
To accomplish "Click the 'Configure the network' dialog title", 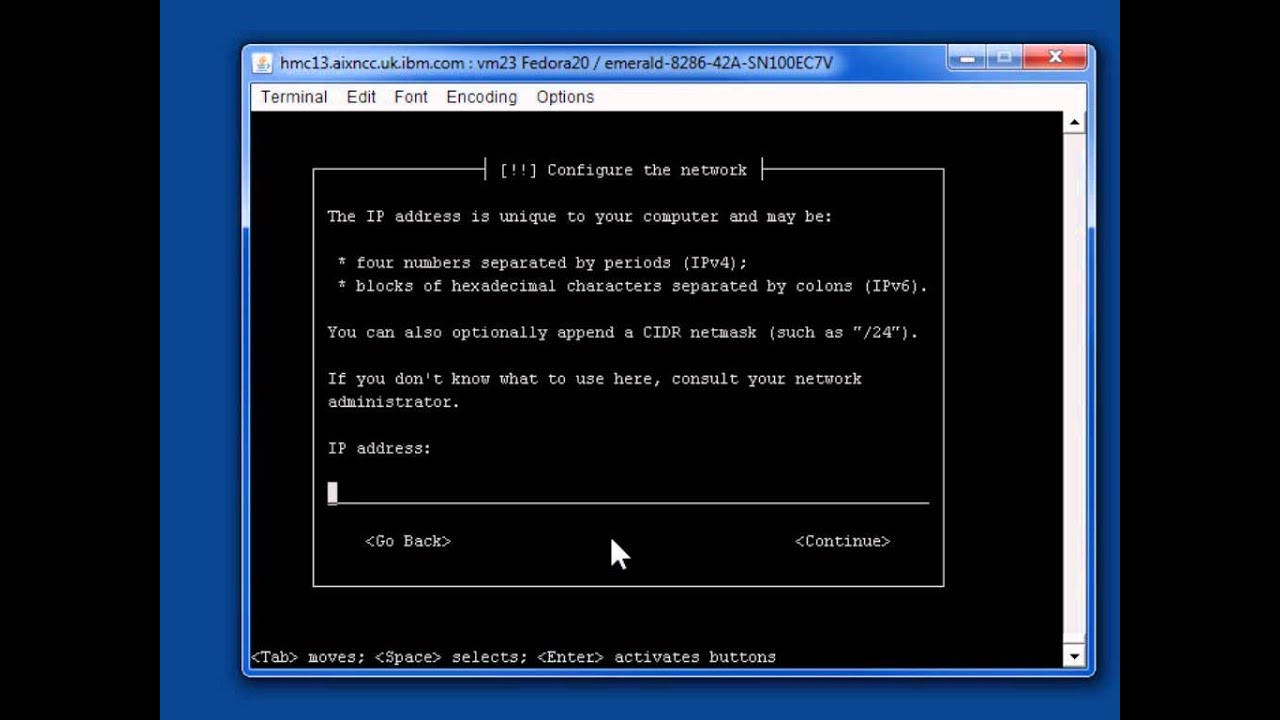I will (623, 170).
